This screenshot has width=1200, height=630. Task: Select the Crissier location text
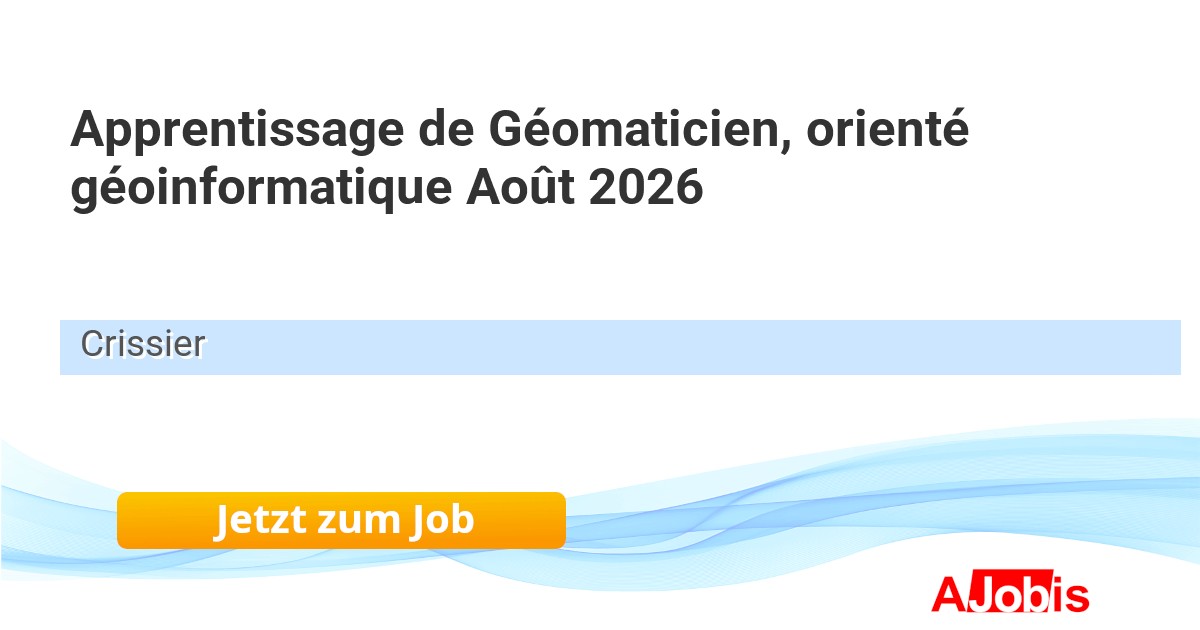(x=143, y=345)
